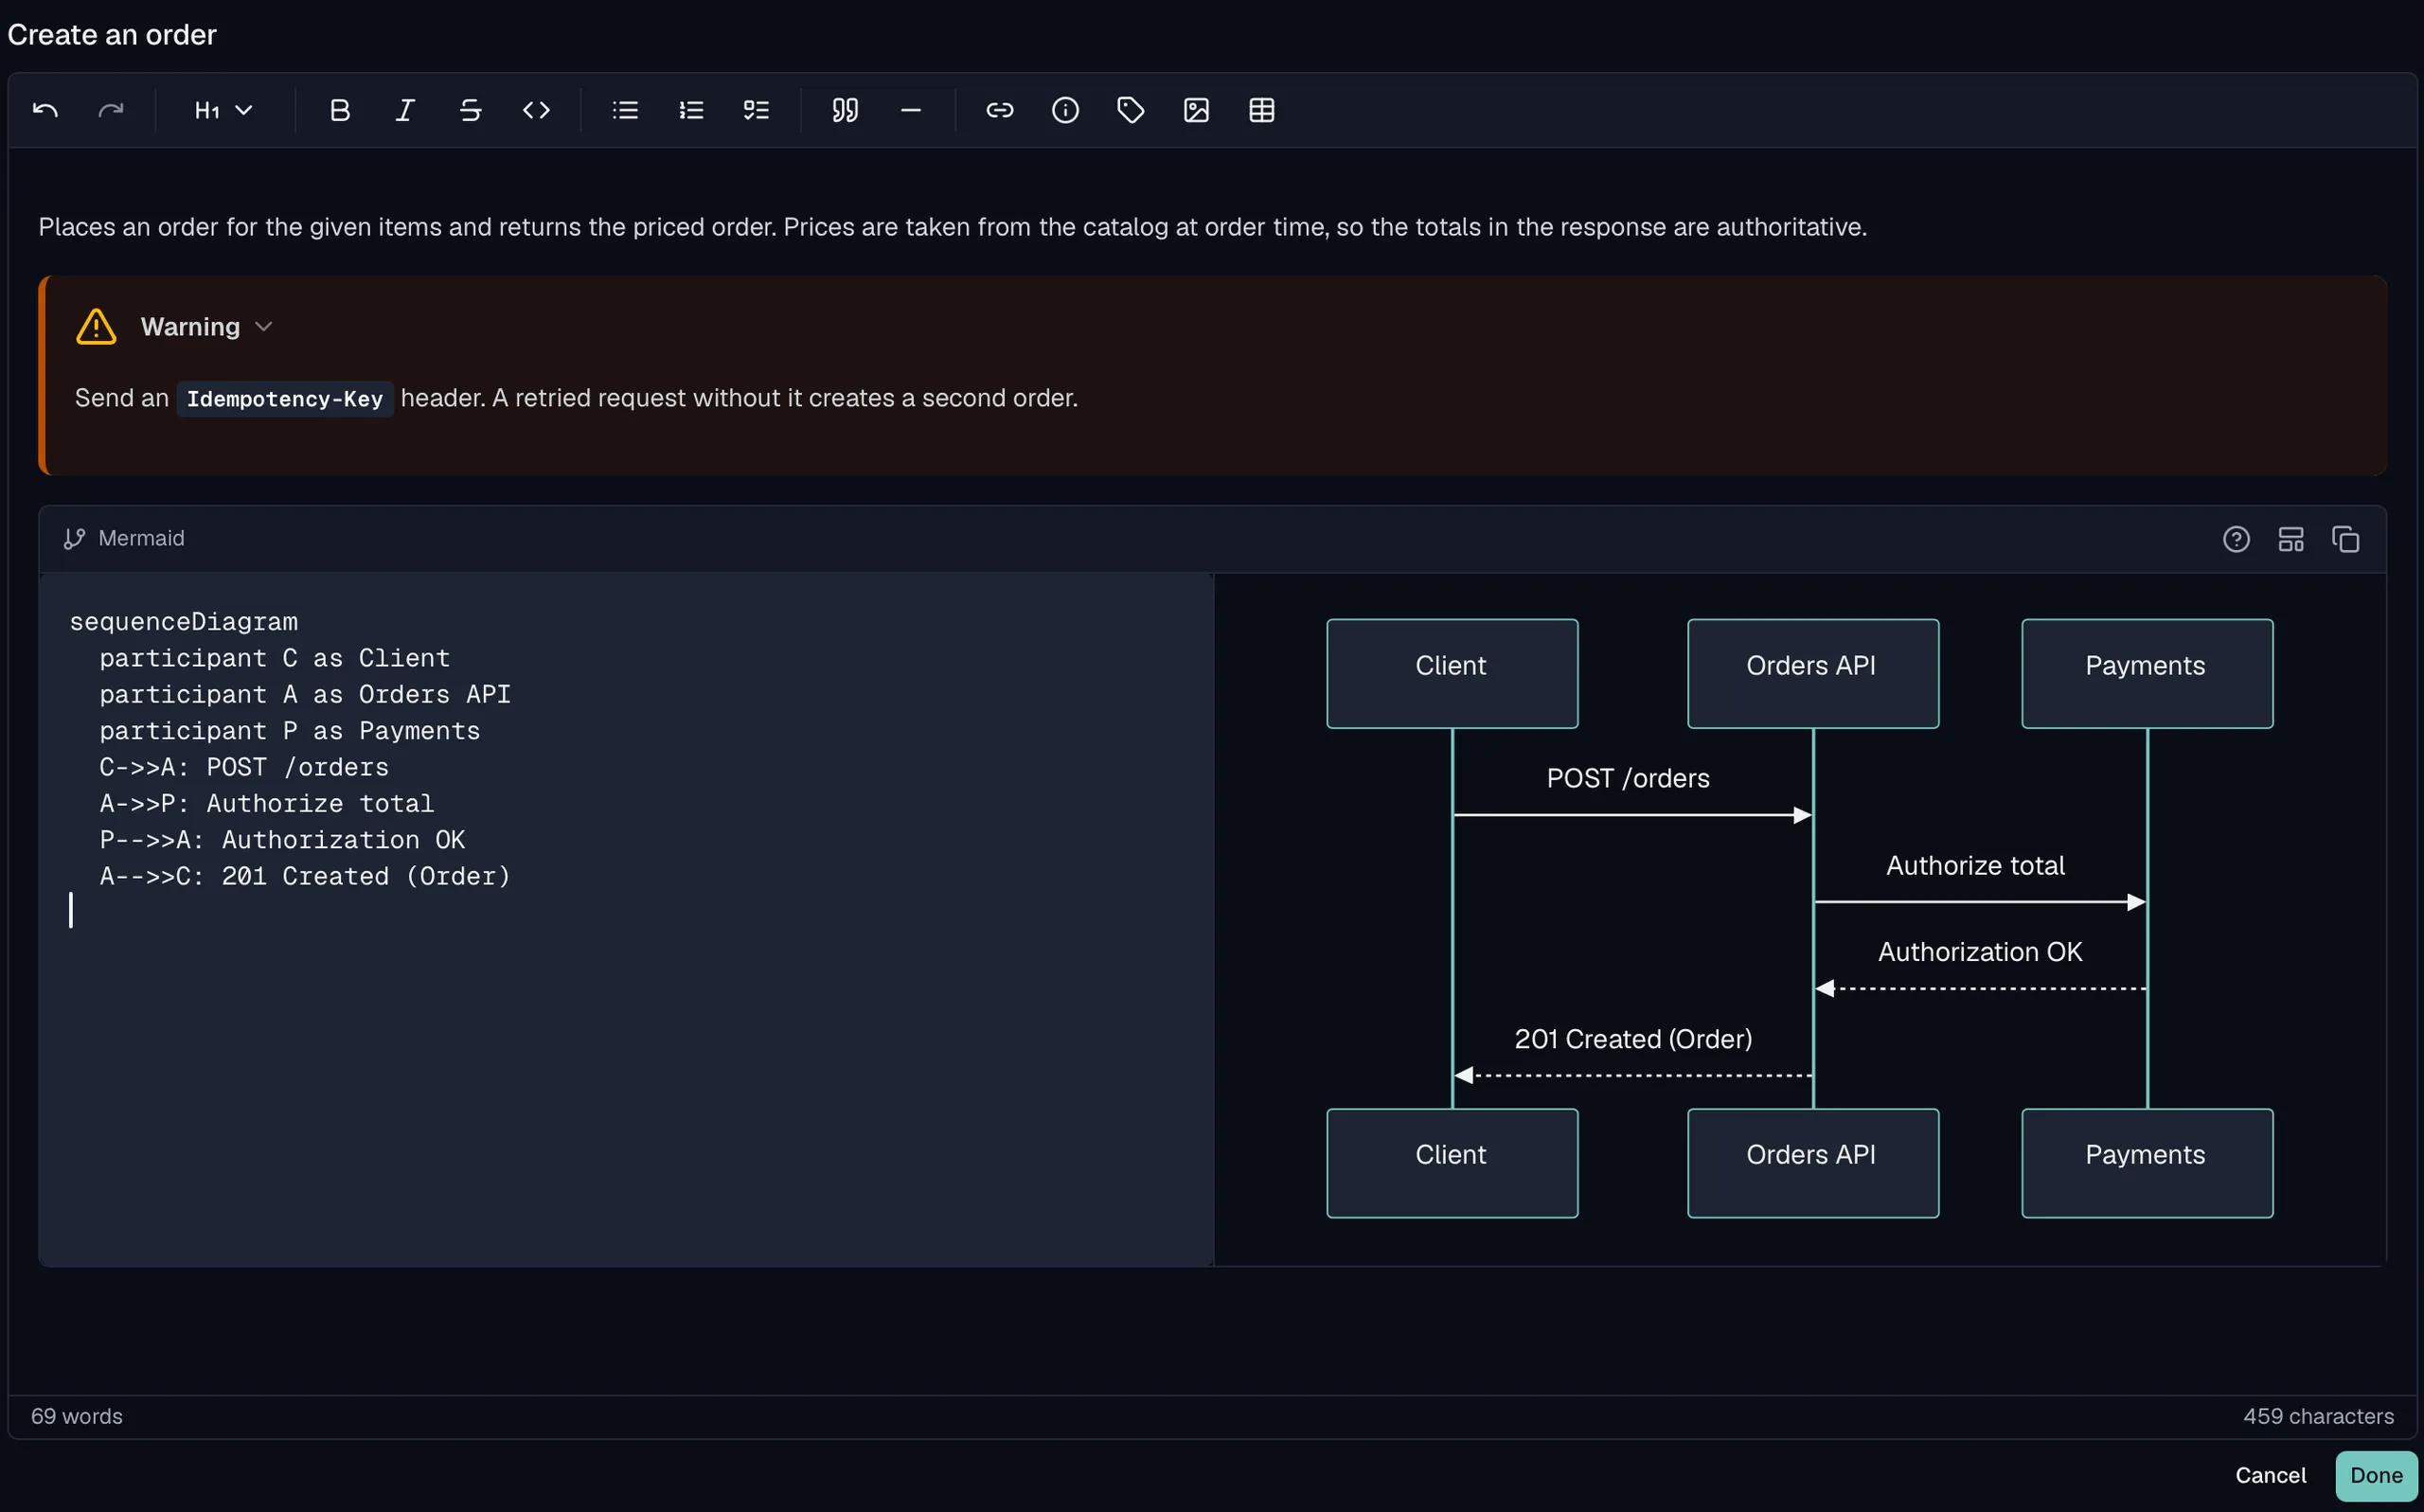This screenshot has width=2424, height=1512.
Task: Click the 69 words counter
Action: [76, 1416]
